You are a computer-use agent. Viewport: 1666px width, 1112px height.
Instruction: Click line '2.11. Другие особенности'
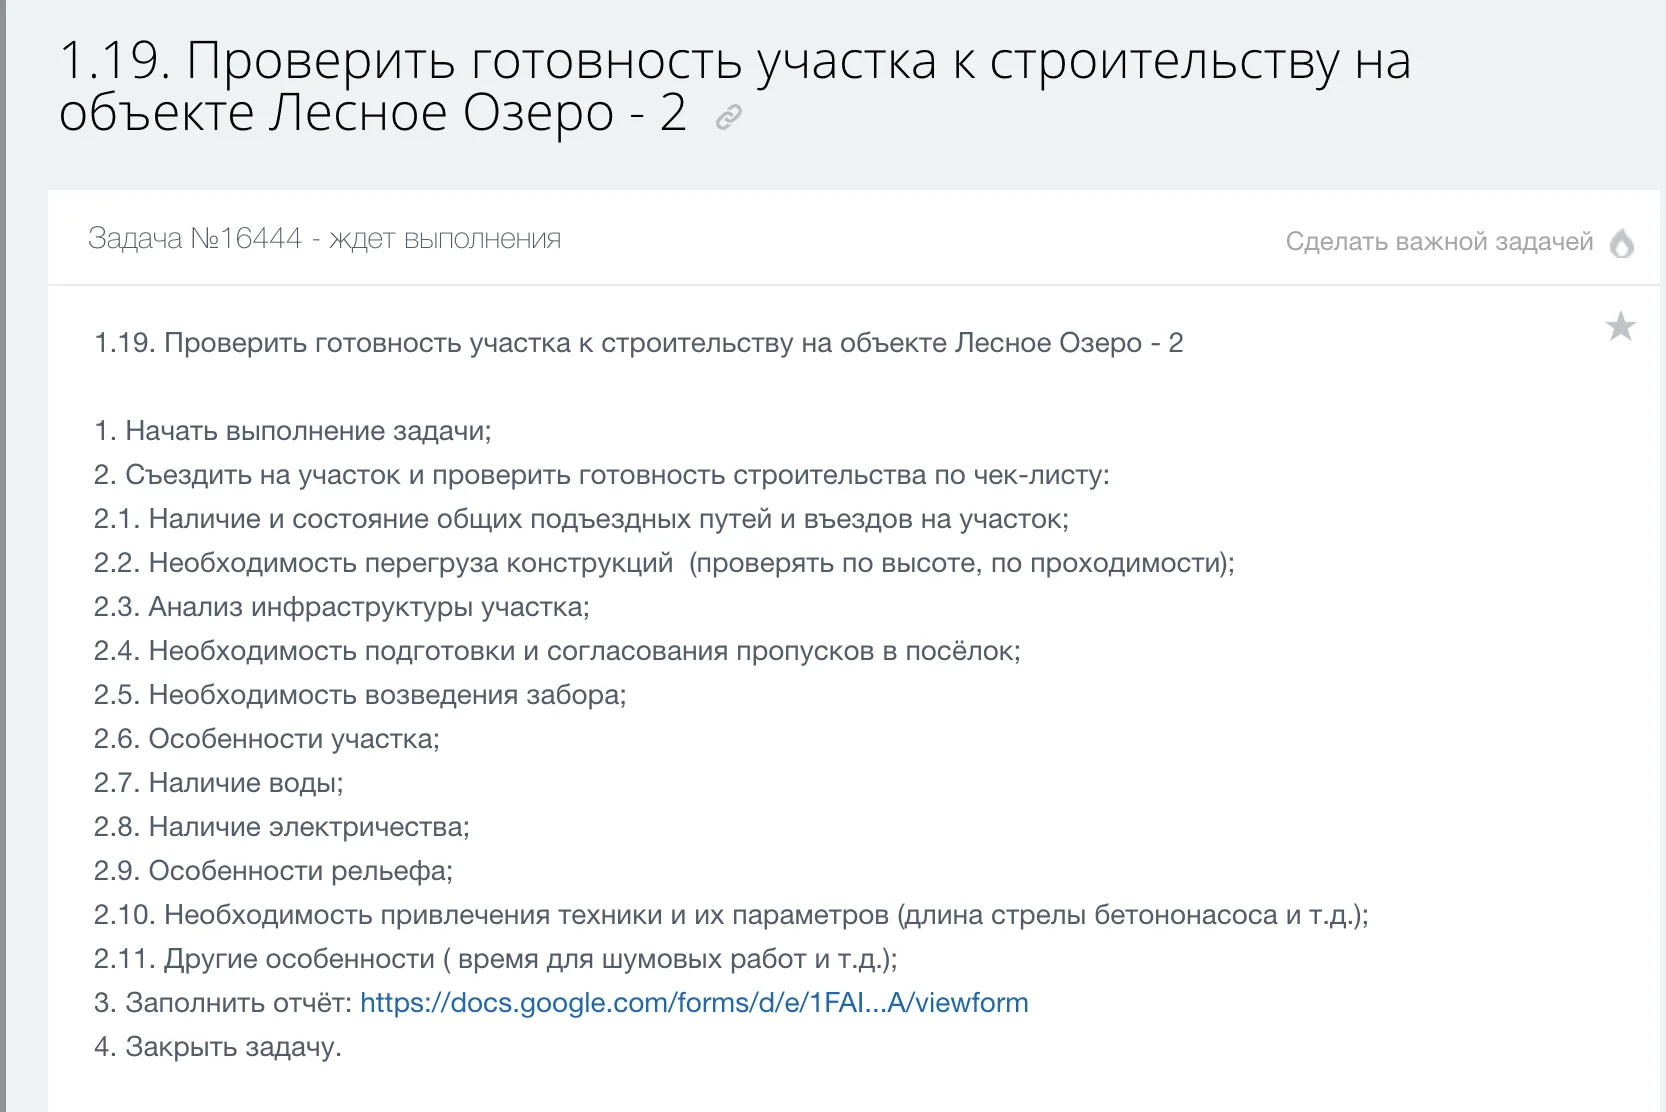pyautogui.click(x=496, y=959)
